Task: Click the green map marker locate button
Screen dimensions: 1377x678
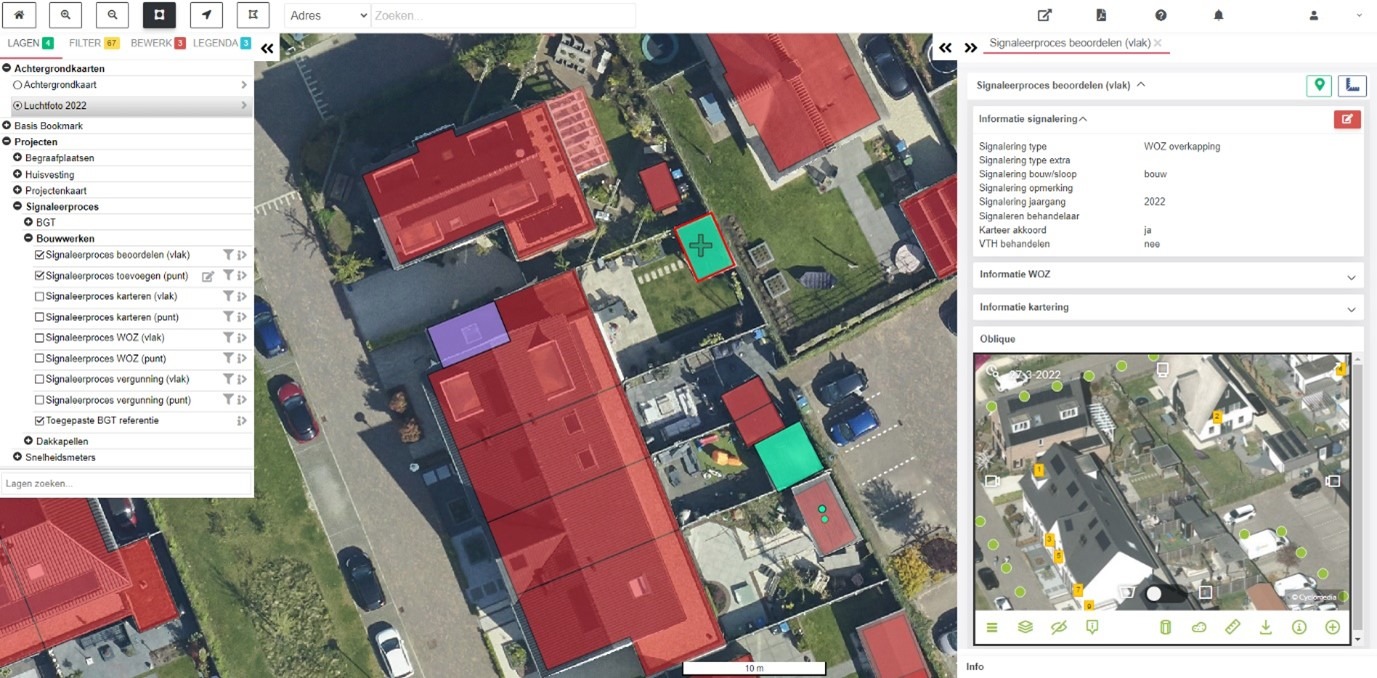Action: pos(1319,86)
